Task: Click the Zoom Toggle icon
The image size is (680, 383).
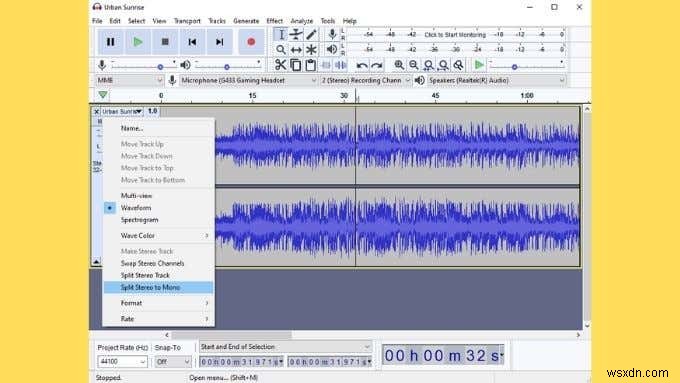Action: pyautogui.click(x=458, y=65)
